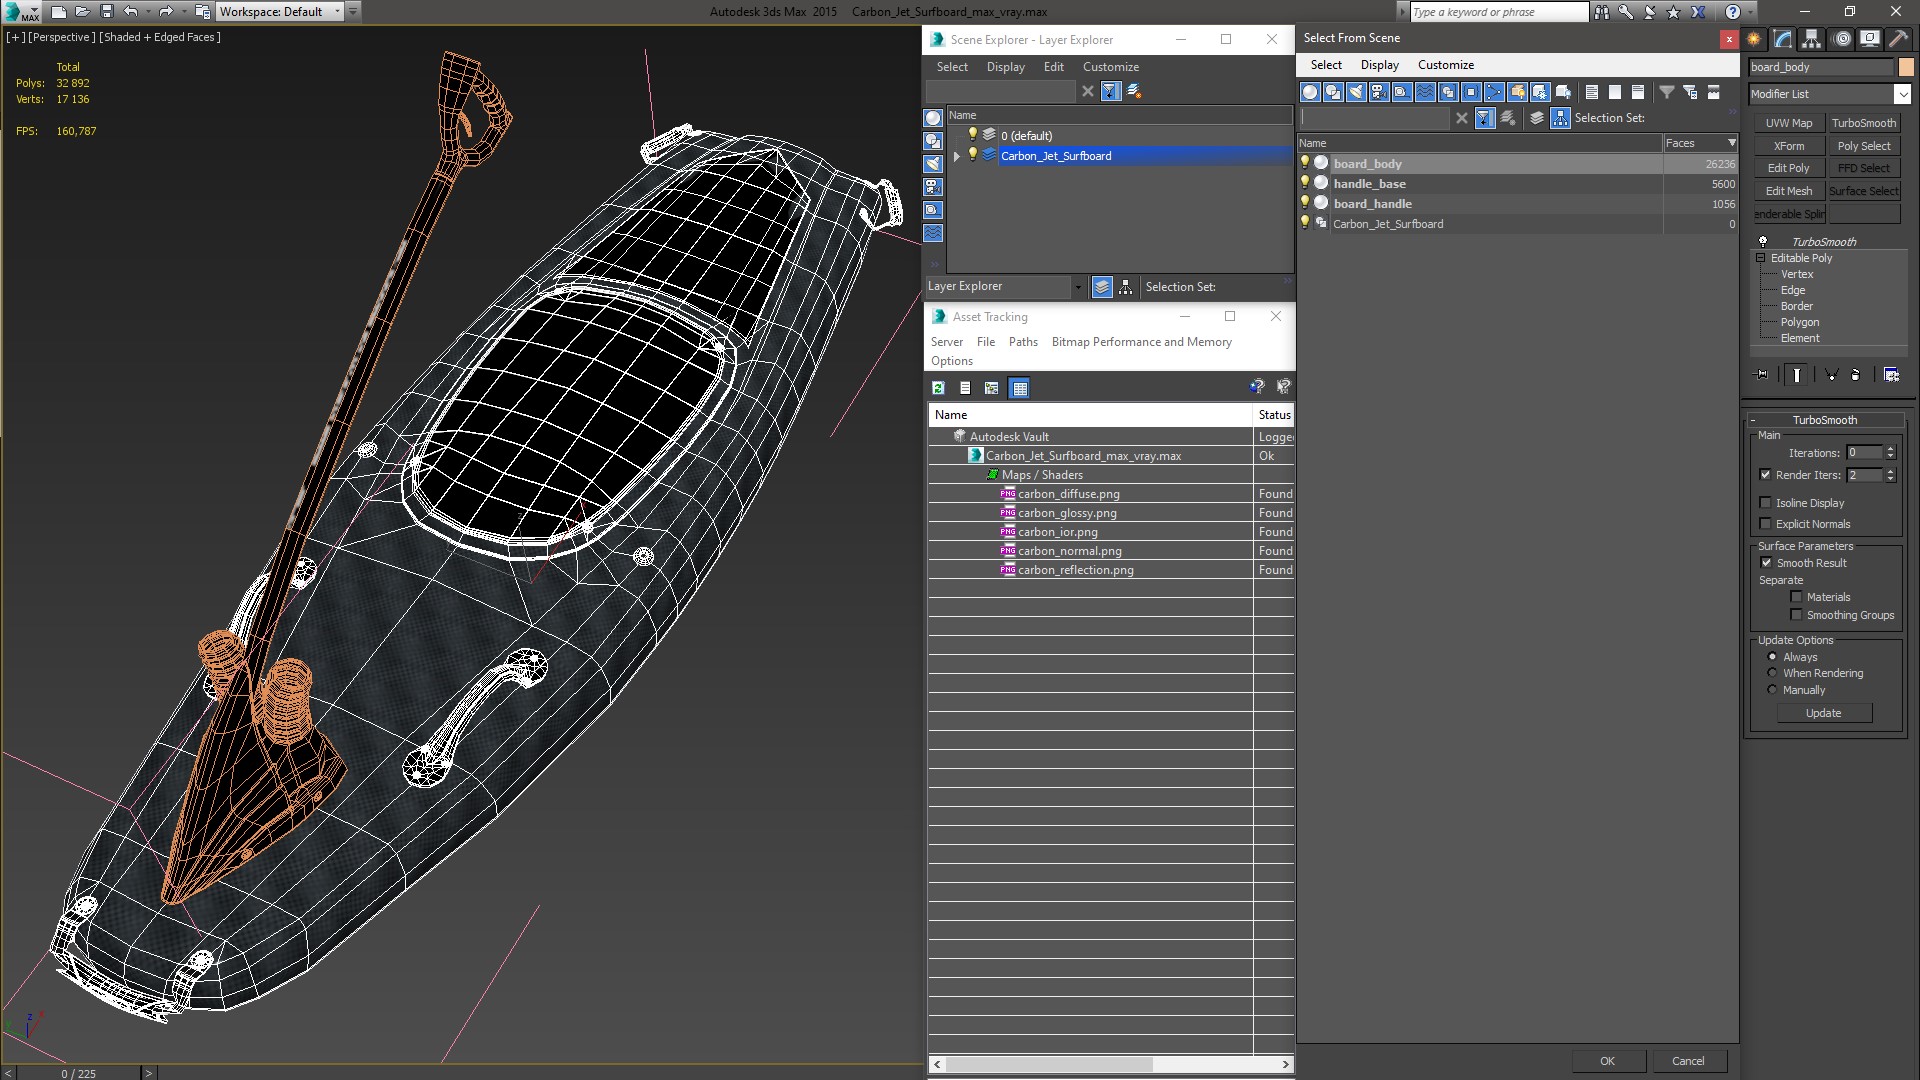Create a new scene file icon
Viewport: 1920px width, 1080px height.
click(59, 12)
